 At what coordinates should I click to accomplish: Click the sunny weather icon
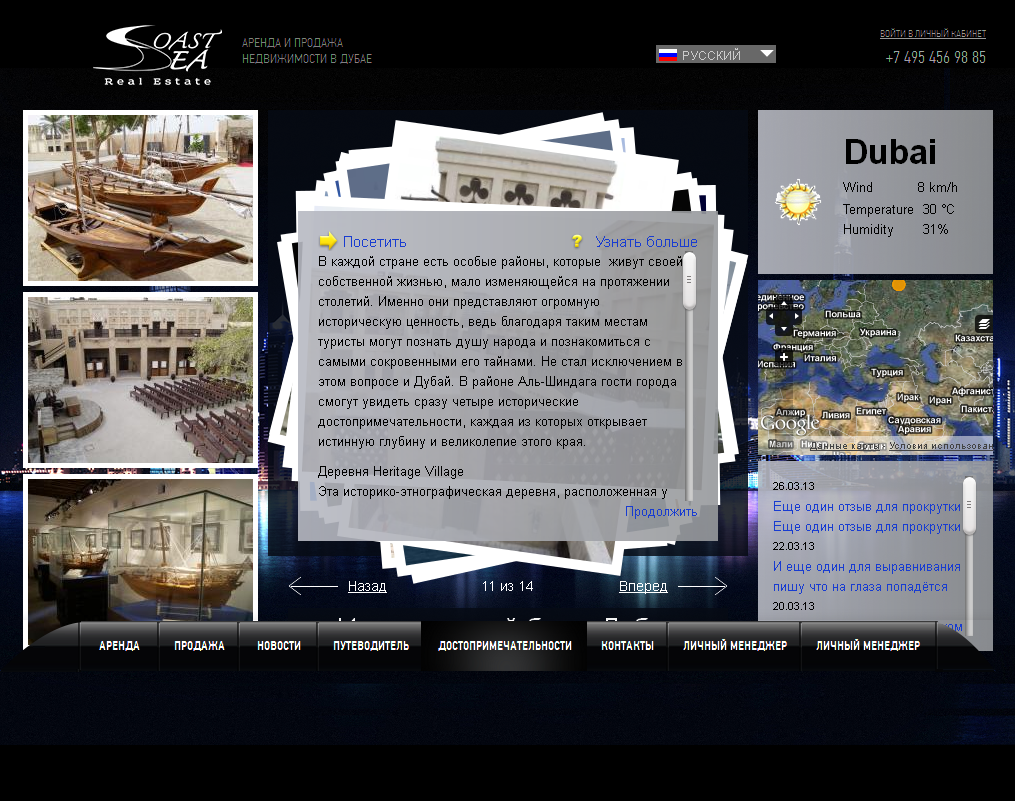tap(798, 202)
